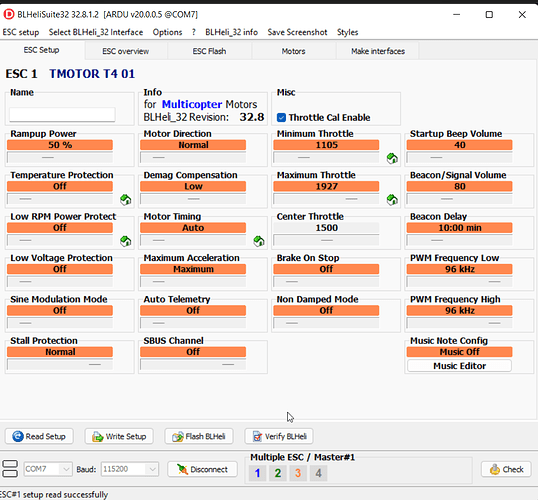This screenshot has height=500, width=538.
Task: Reset Low RPM Power Protect house icon
Action: coord(126,241)
